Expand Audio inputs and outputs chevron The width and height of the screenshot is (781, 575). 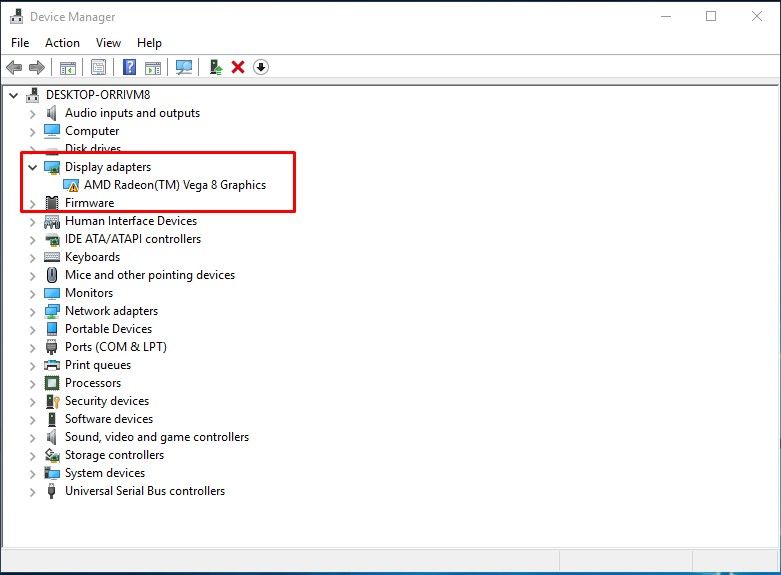click(32, 114)
